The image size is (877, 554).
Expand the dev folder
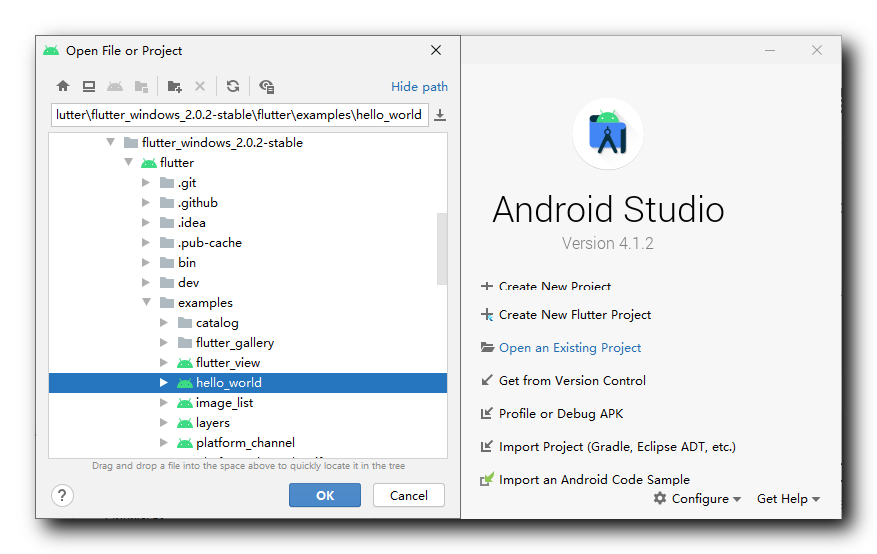click(x=146, y=282)
